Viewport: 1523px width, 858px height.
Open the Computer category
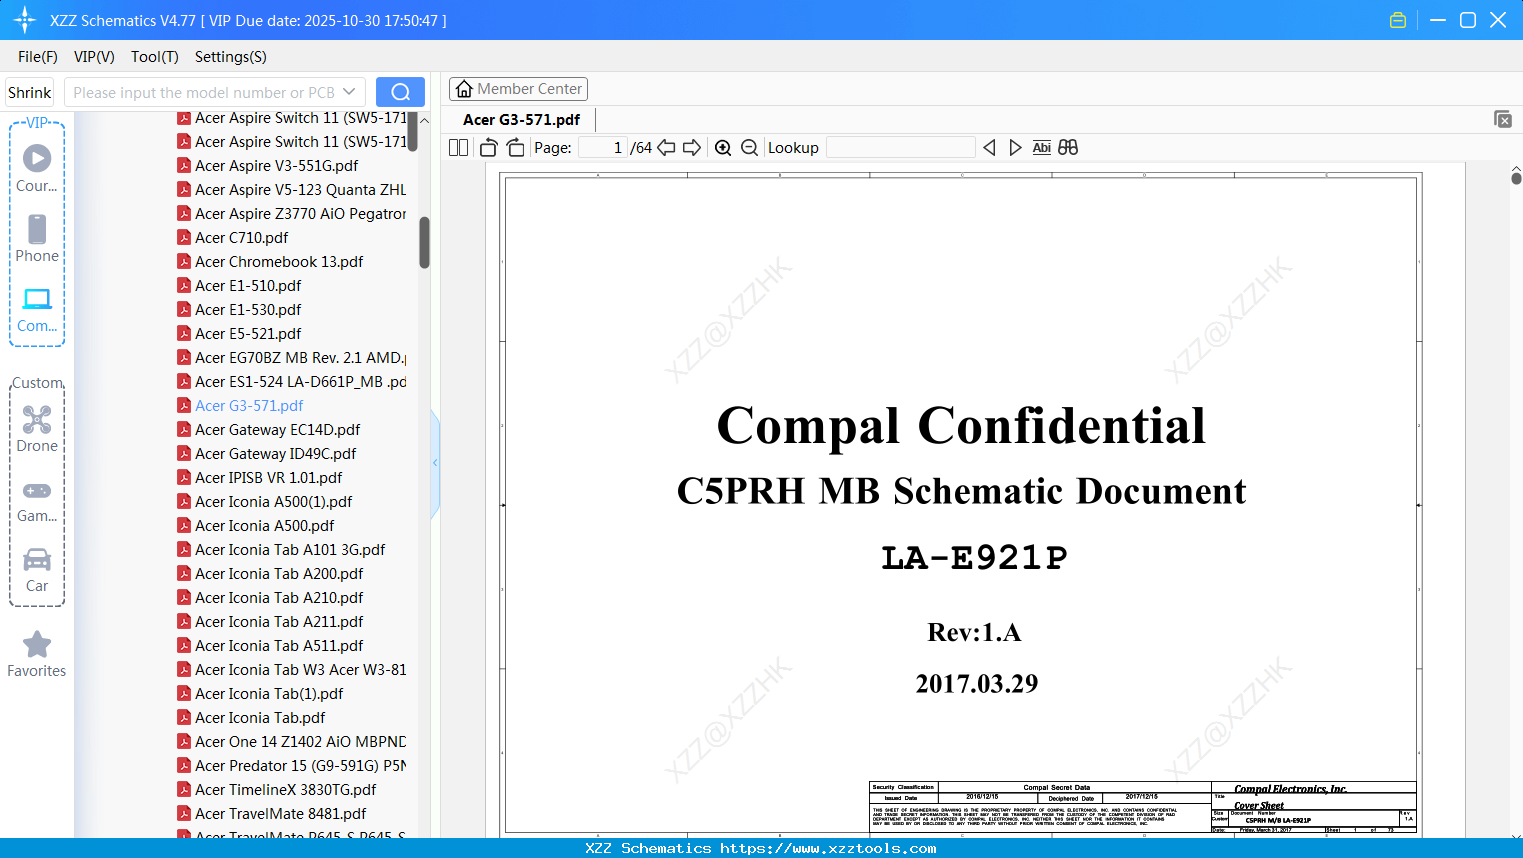click(x=37, y=309)
